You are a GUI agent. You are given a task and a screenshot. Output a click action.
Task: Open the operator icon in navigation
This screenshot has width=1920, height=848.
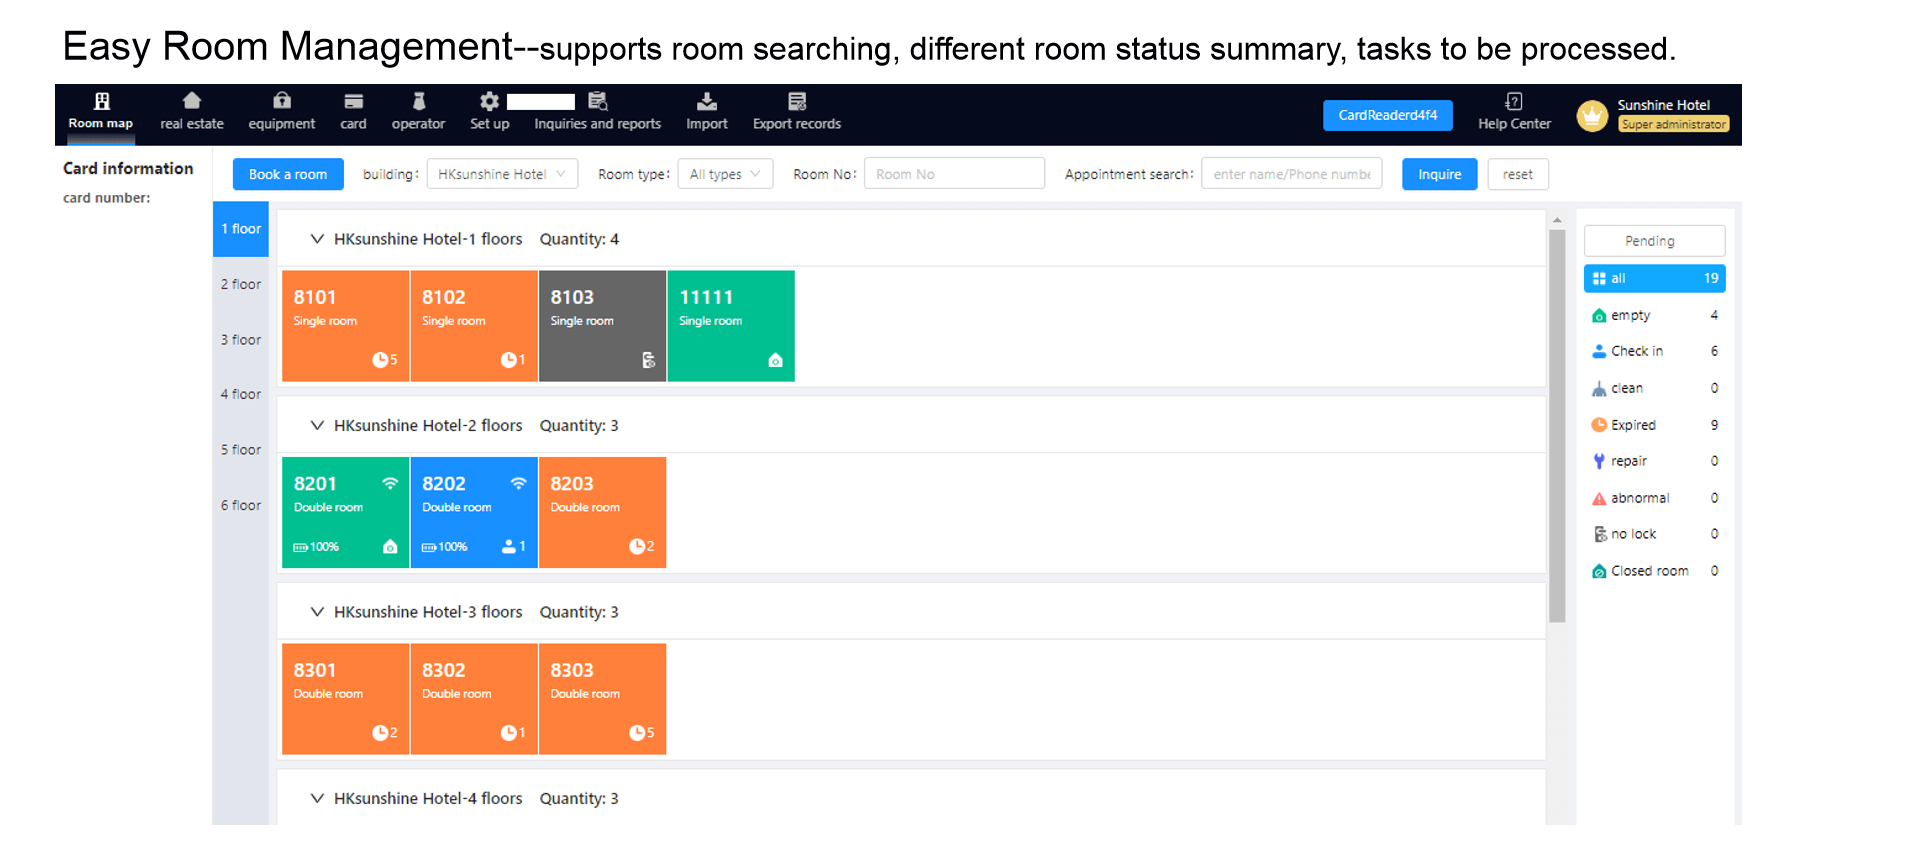pyautogui.click(x=418, y=101)
